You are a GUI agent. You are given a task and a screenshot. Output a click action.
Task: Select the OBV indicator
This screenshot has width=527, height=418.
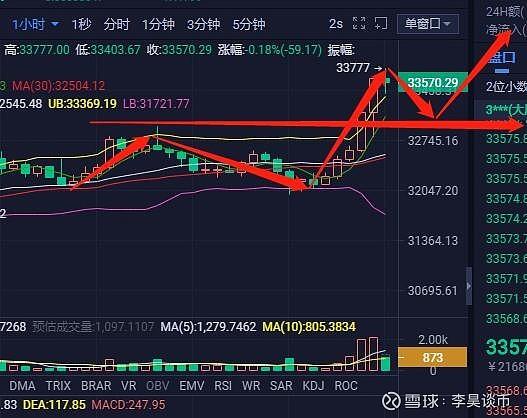pos(158,386)
